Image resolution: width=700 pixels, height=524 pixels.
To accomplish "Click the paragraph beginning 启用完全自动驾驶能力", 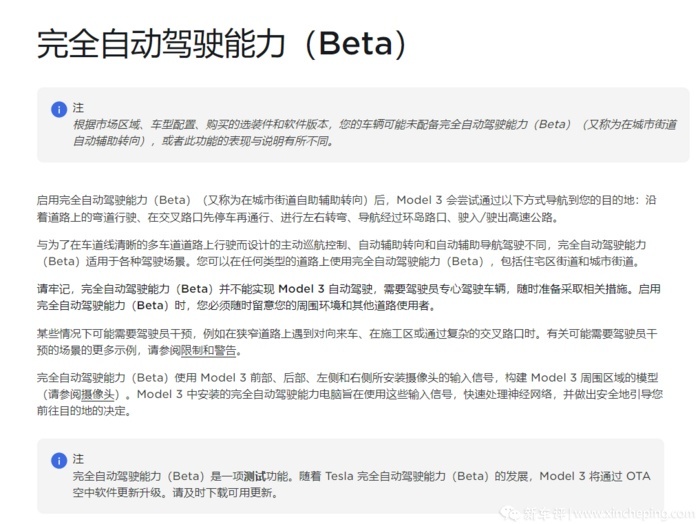I will (346, 208).
